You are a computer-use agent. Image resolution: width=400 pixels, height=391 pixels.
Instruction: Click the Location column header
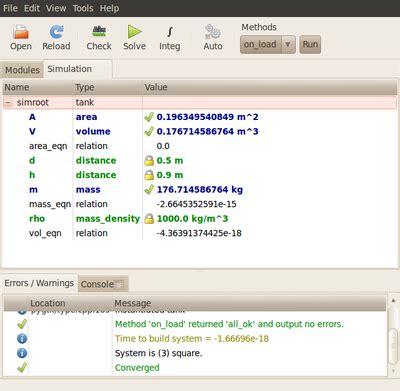(x=70, y=303)
